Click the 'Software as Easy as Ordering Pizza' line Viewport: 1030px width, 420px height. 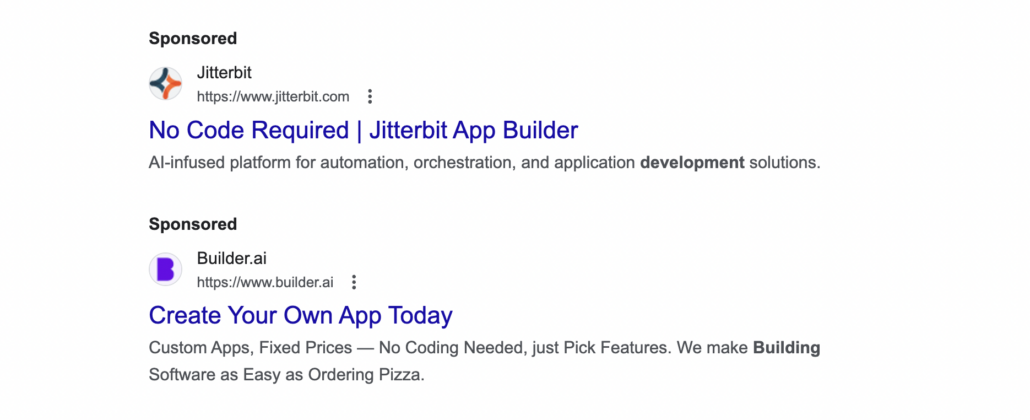click(x=287, y=376)
